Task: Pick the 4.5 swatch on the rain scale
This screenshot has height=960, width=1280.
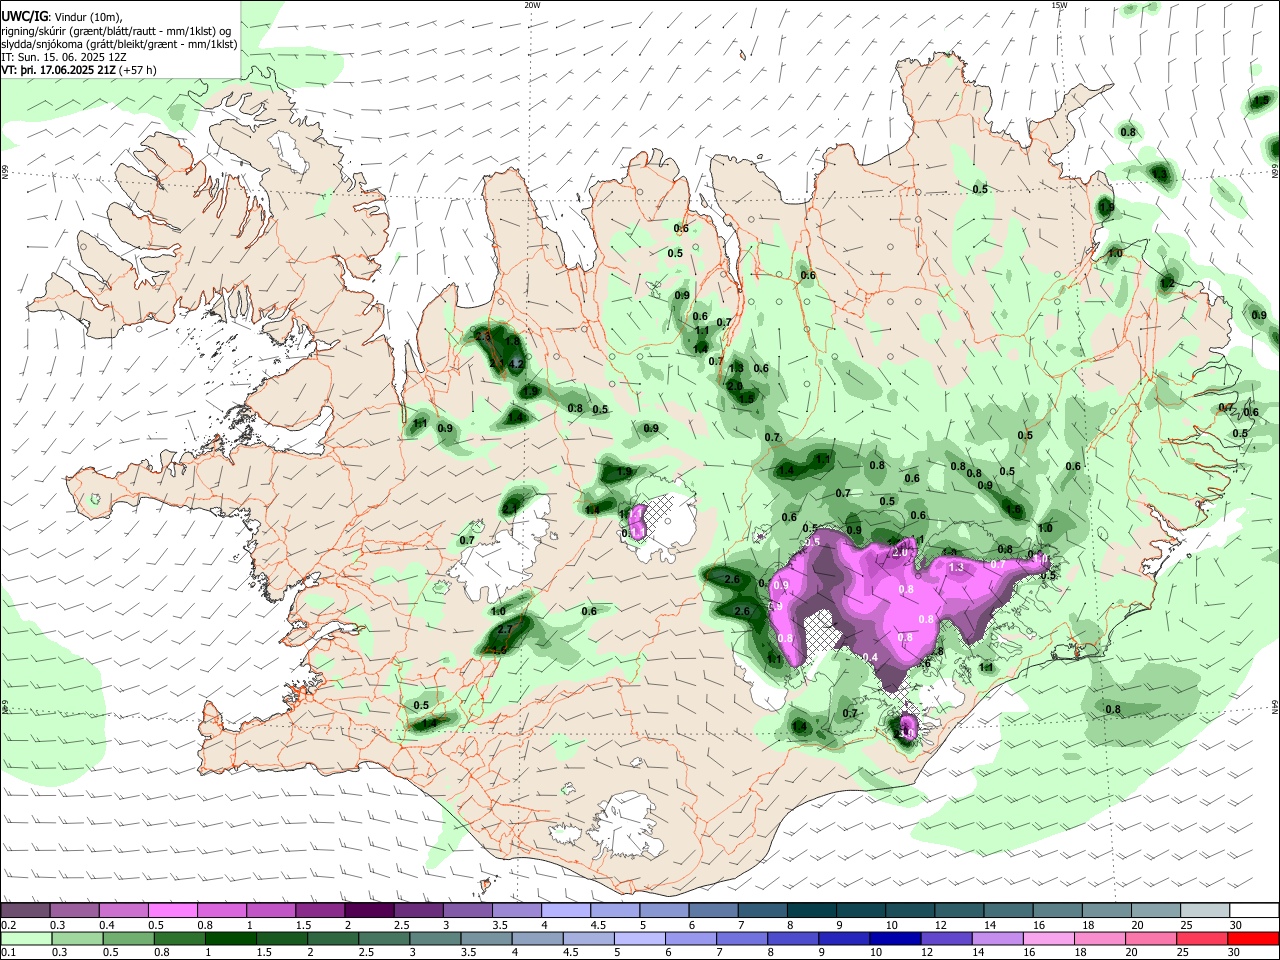Action: tap(589, 938)
